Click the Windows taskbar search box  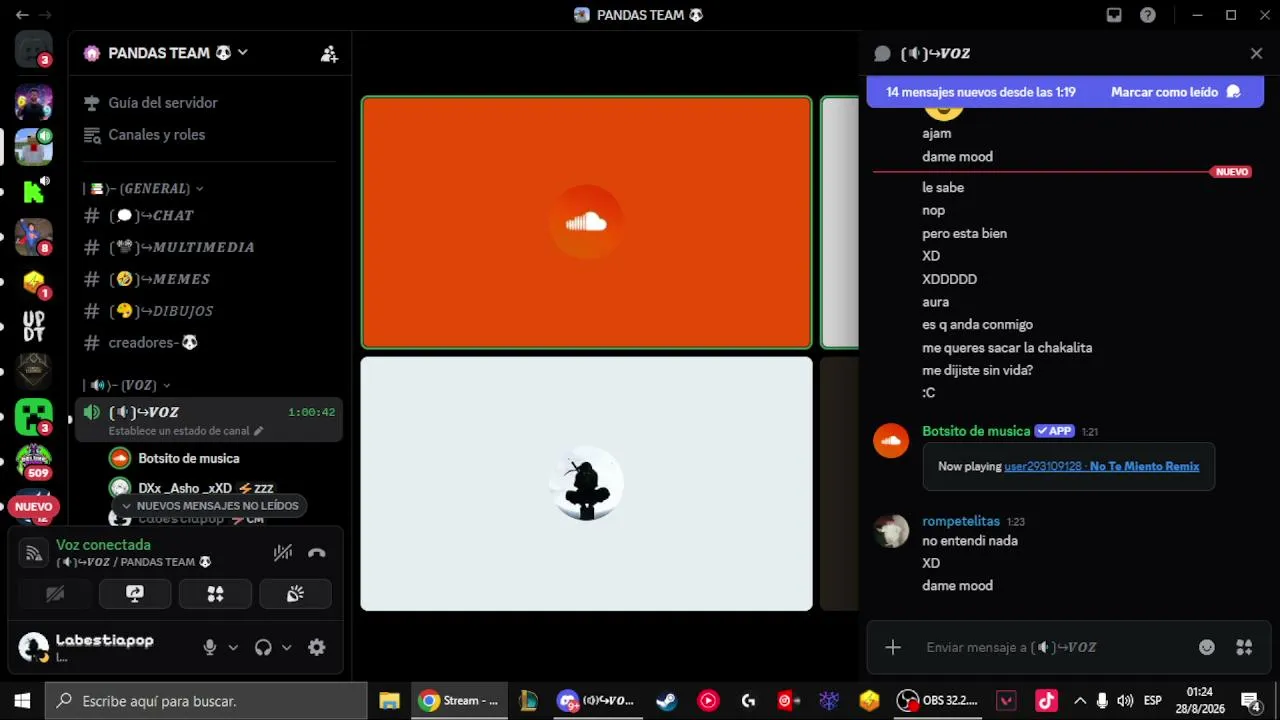click(x=205, y=701)
